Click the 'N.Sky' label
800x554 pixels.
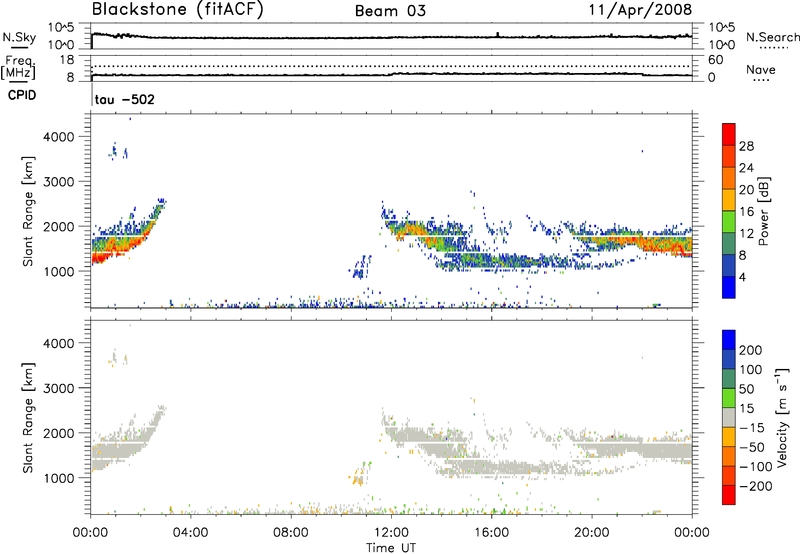coord(19,37)
